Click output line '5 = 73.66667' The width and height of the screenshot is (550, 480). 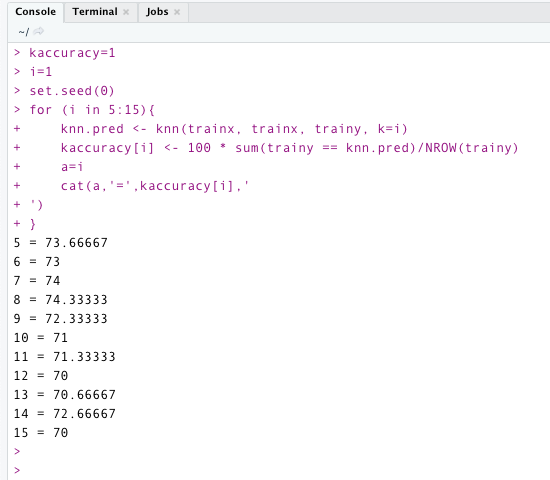[61, 243]
